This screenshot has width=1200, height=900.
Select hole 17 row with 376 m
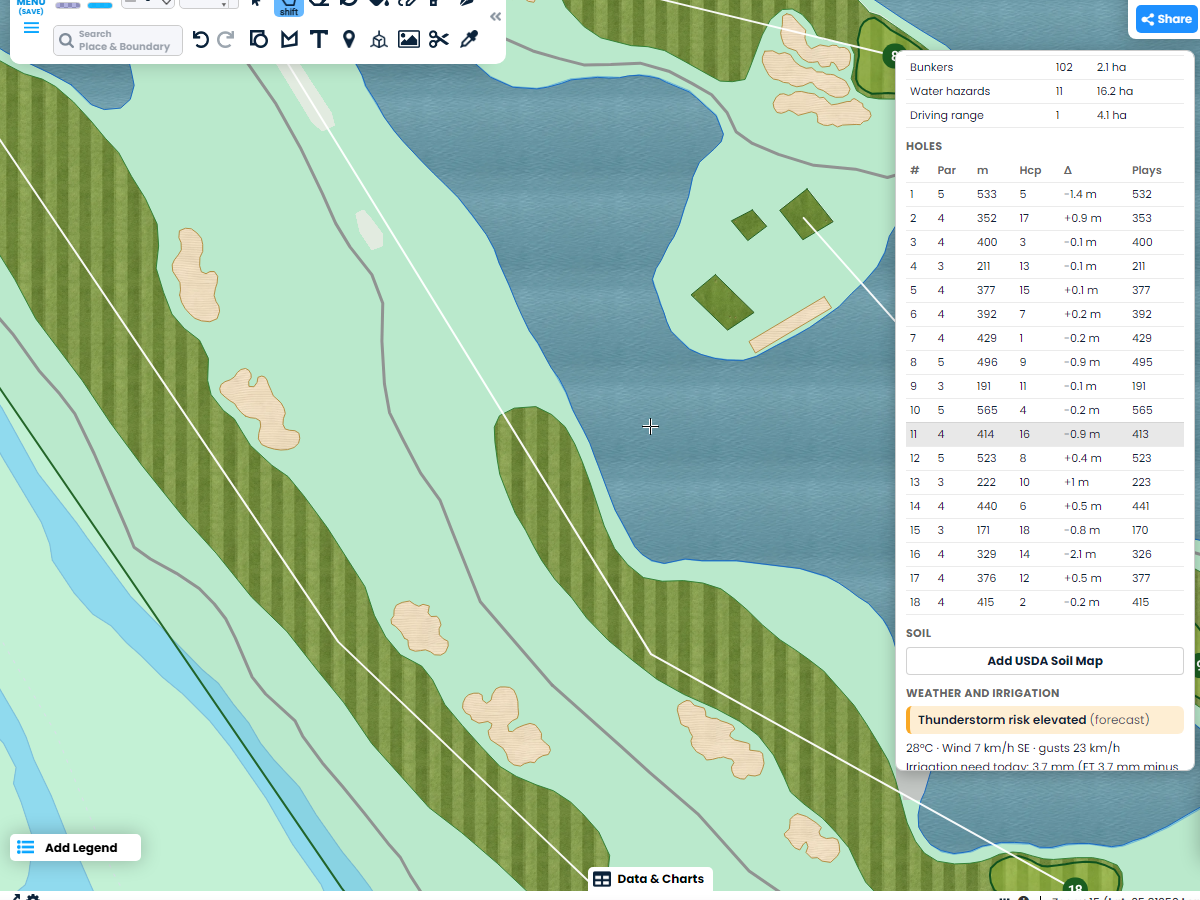point(1045,578)
